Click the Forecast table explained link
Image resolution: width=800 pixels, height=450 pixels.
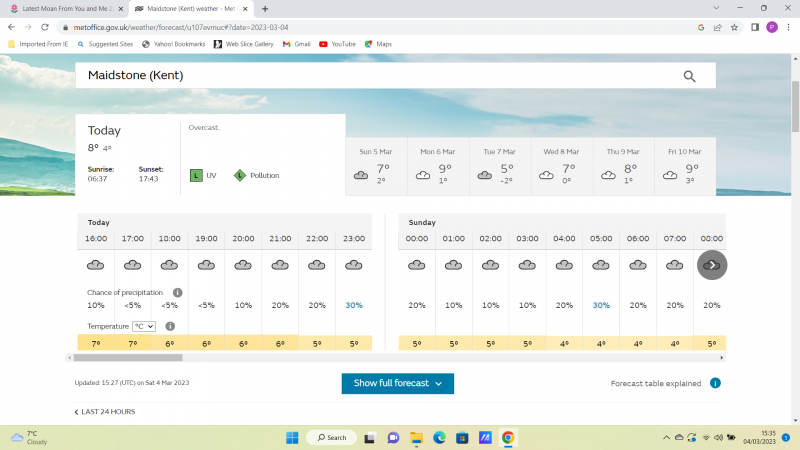click(656, 383)
